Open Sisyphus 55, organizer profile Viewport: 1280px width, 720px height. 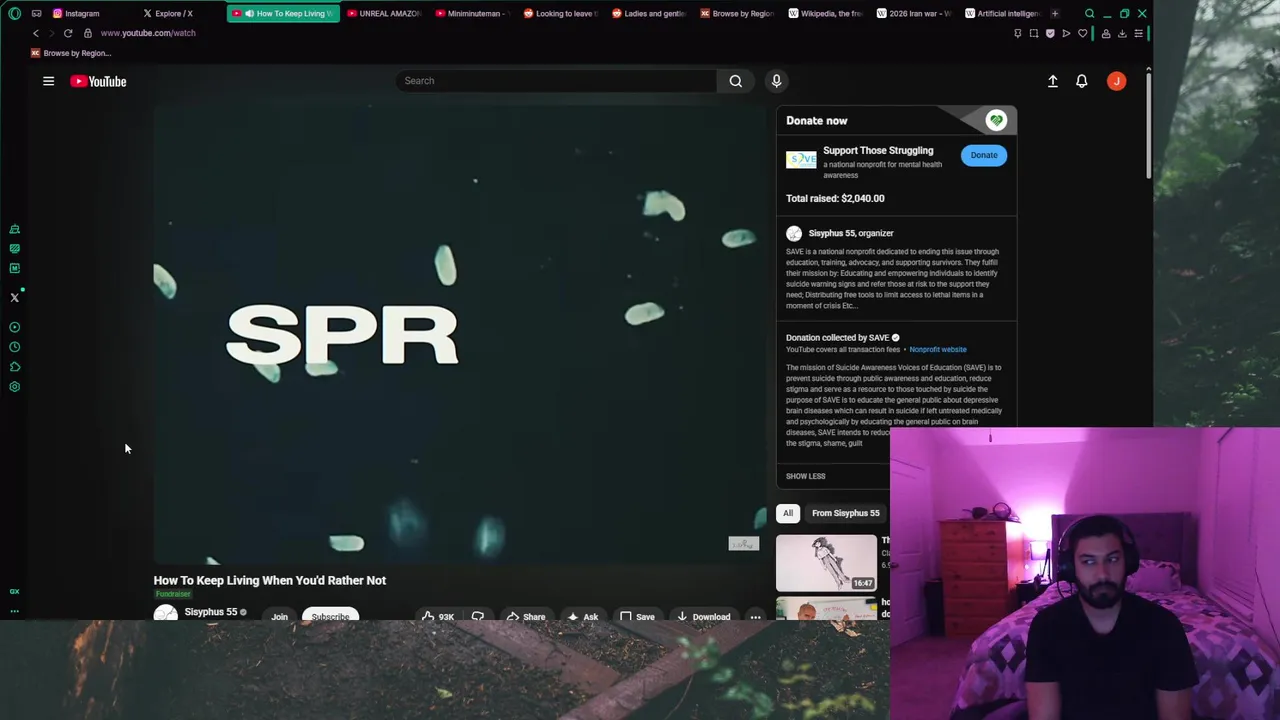(x=850, y=233)
